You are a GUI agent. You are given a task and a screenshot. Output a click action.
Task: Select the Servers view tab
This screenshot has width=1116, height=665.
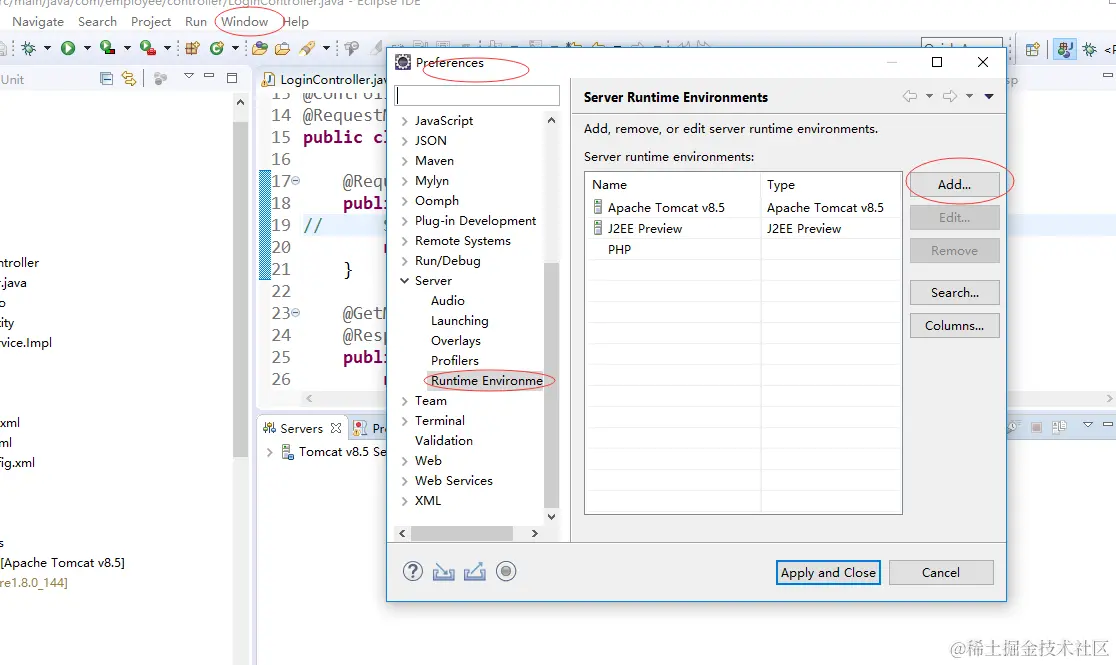click(x=301, y=428)
